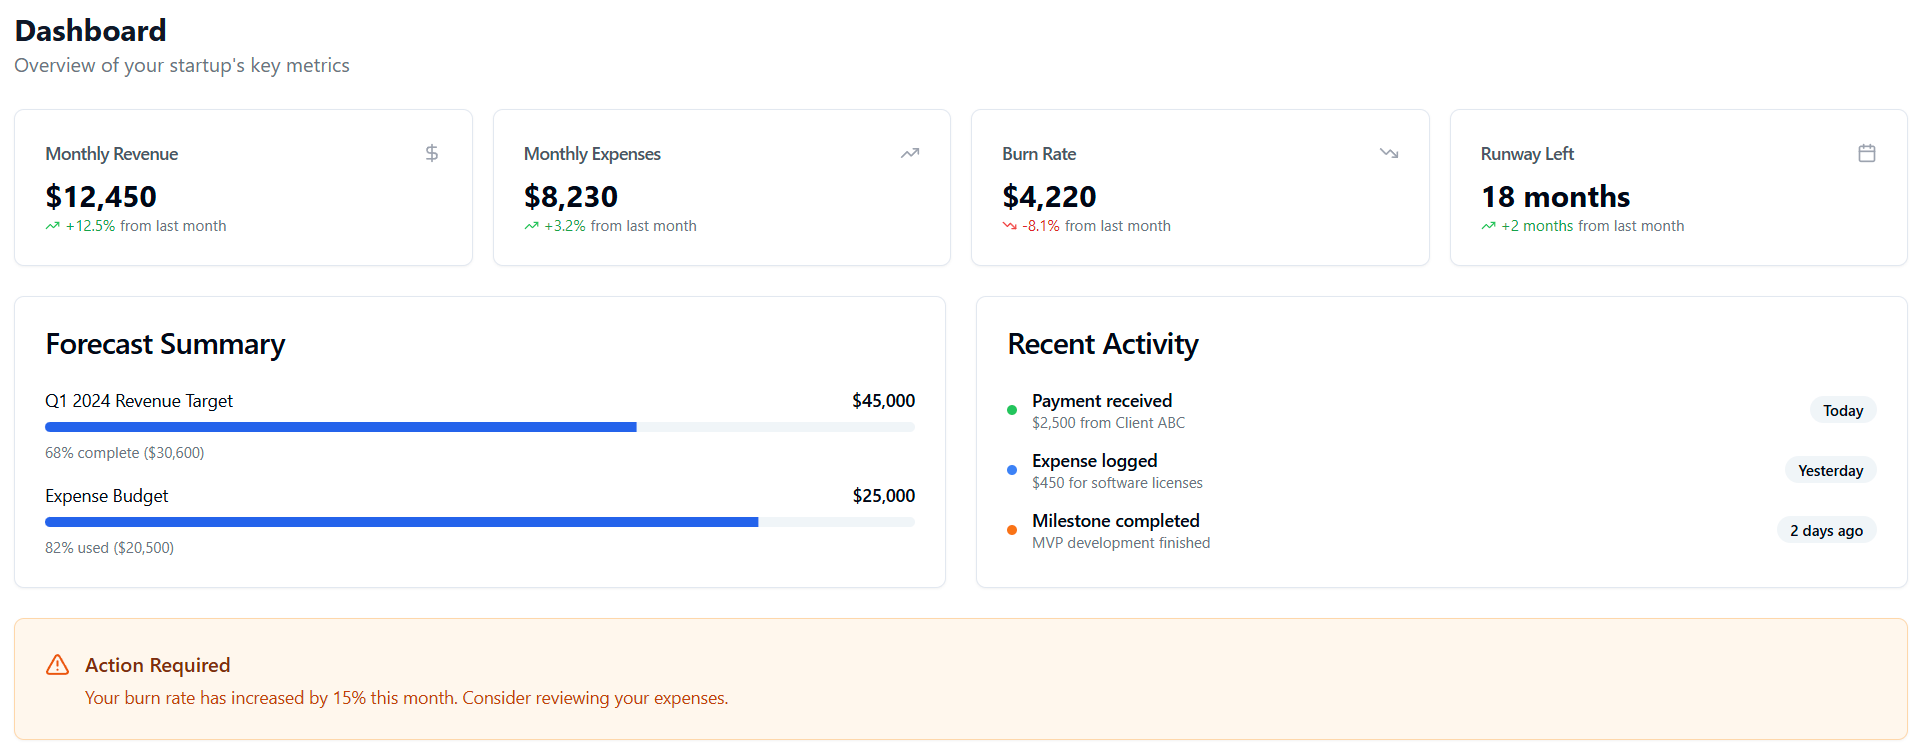Click the 2 days ago badge
Screen dimensions: 1919x752
pyautogui.click(x=1827, y=530)
